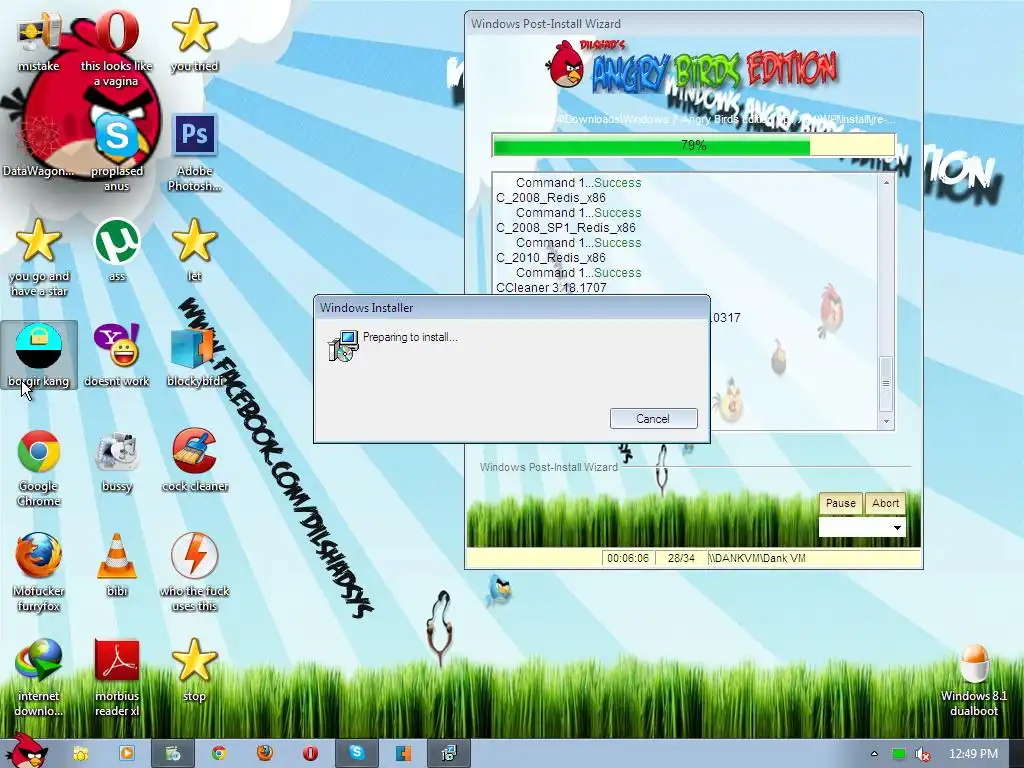Click the Windows Installer dialog title bar
This screenshot has width=1024, height=768.
pyautogui.click(x=512, y=308)
